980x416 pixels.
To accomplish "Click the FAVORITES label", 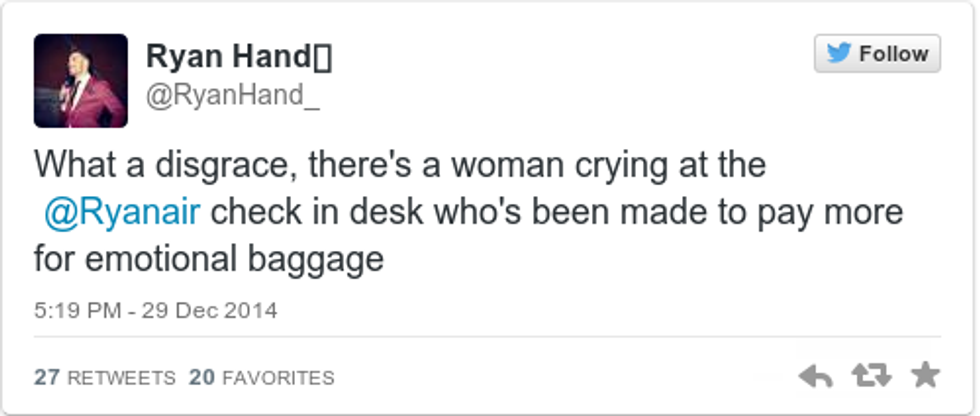I will [278, 377].
